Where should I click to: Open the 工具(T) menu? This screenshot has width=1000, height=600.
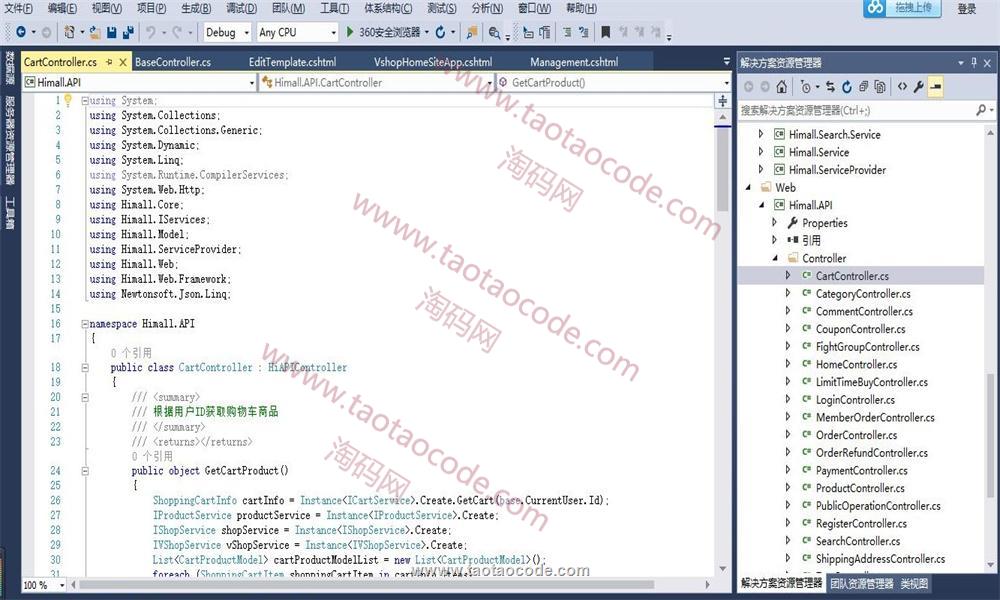coord(334,8)
